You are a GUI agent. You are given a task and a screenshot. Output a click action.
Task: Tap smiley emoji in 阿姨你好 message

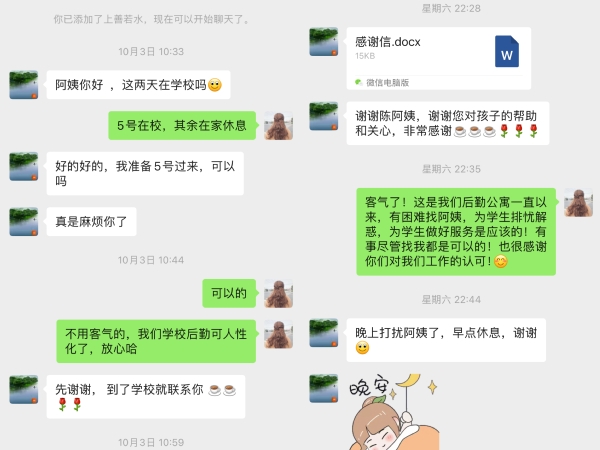(215, 85)
